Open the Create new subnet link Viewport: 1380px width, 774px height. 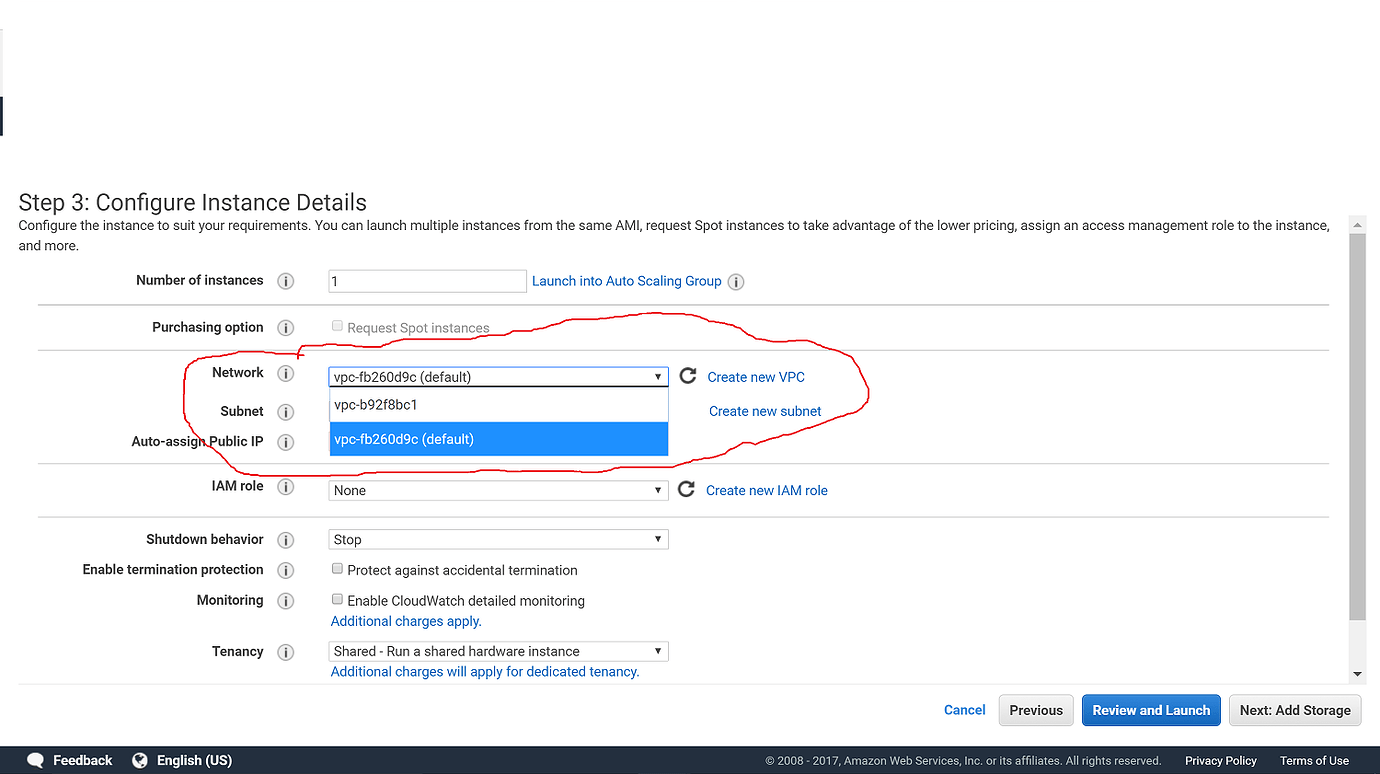(765, 411)
